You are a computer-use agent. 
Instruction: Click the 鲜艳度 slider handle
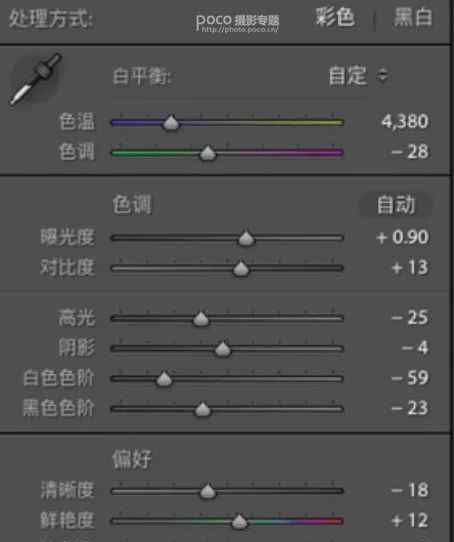pos(239,521)
